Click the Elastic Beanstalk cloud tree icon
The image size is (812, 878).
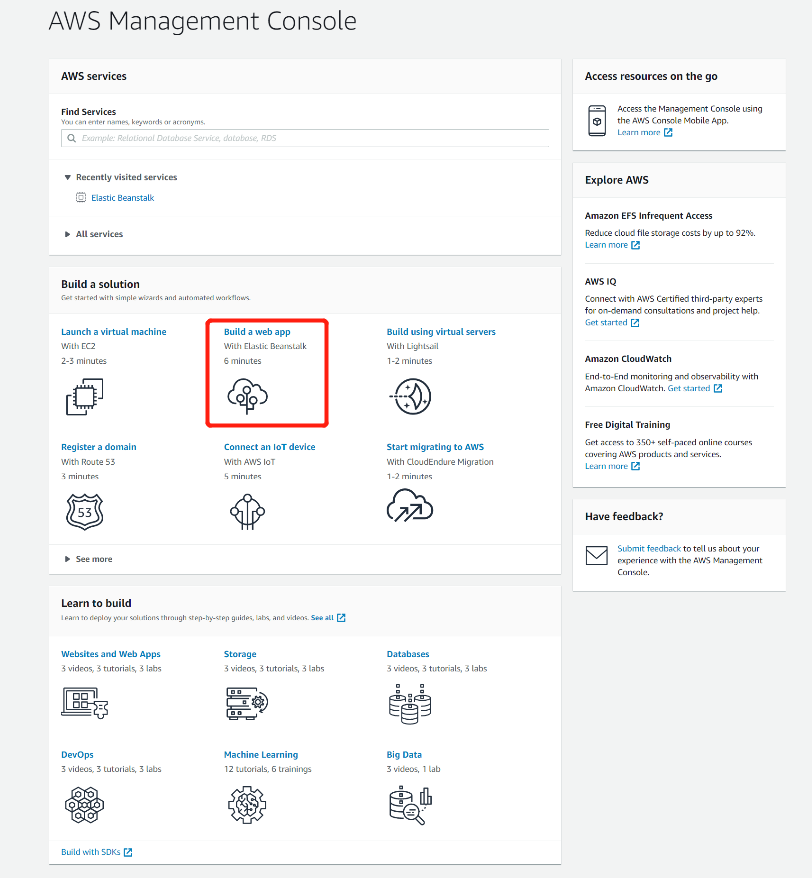pos(248,396)
